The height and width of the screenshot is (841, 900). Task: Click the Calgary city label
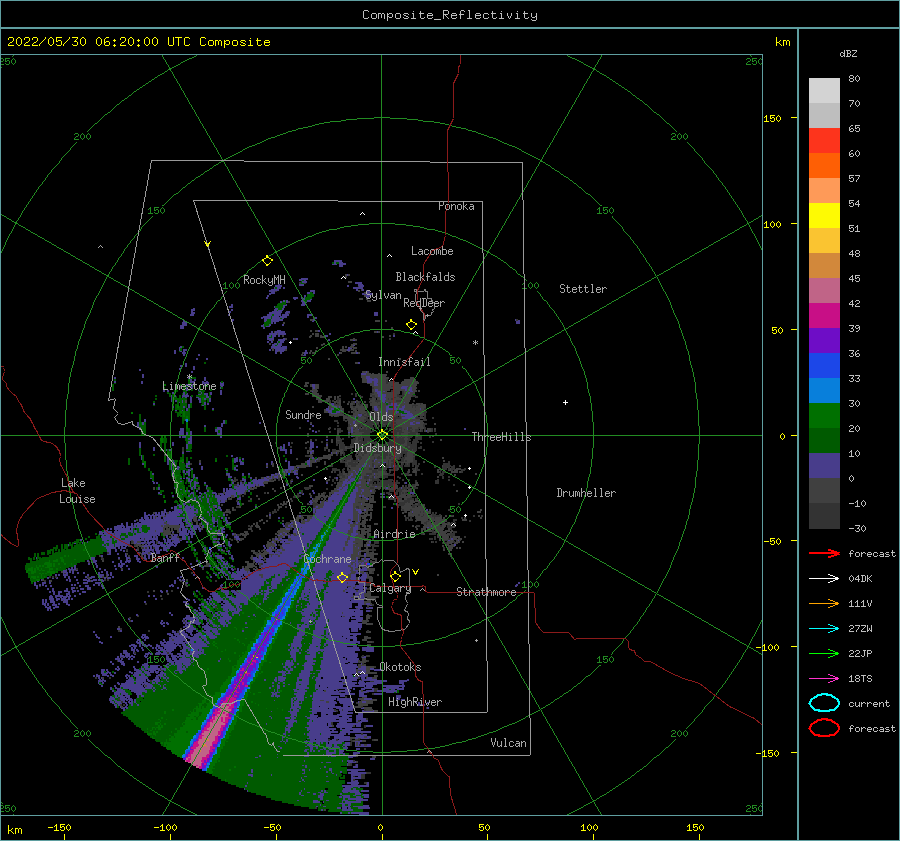tap(390, 588)
